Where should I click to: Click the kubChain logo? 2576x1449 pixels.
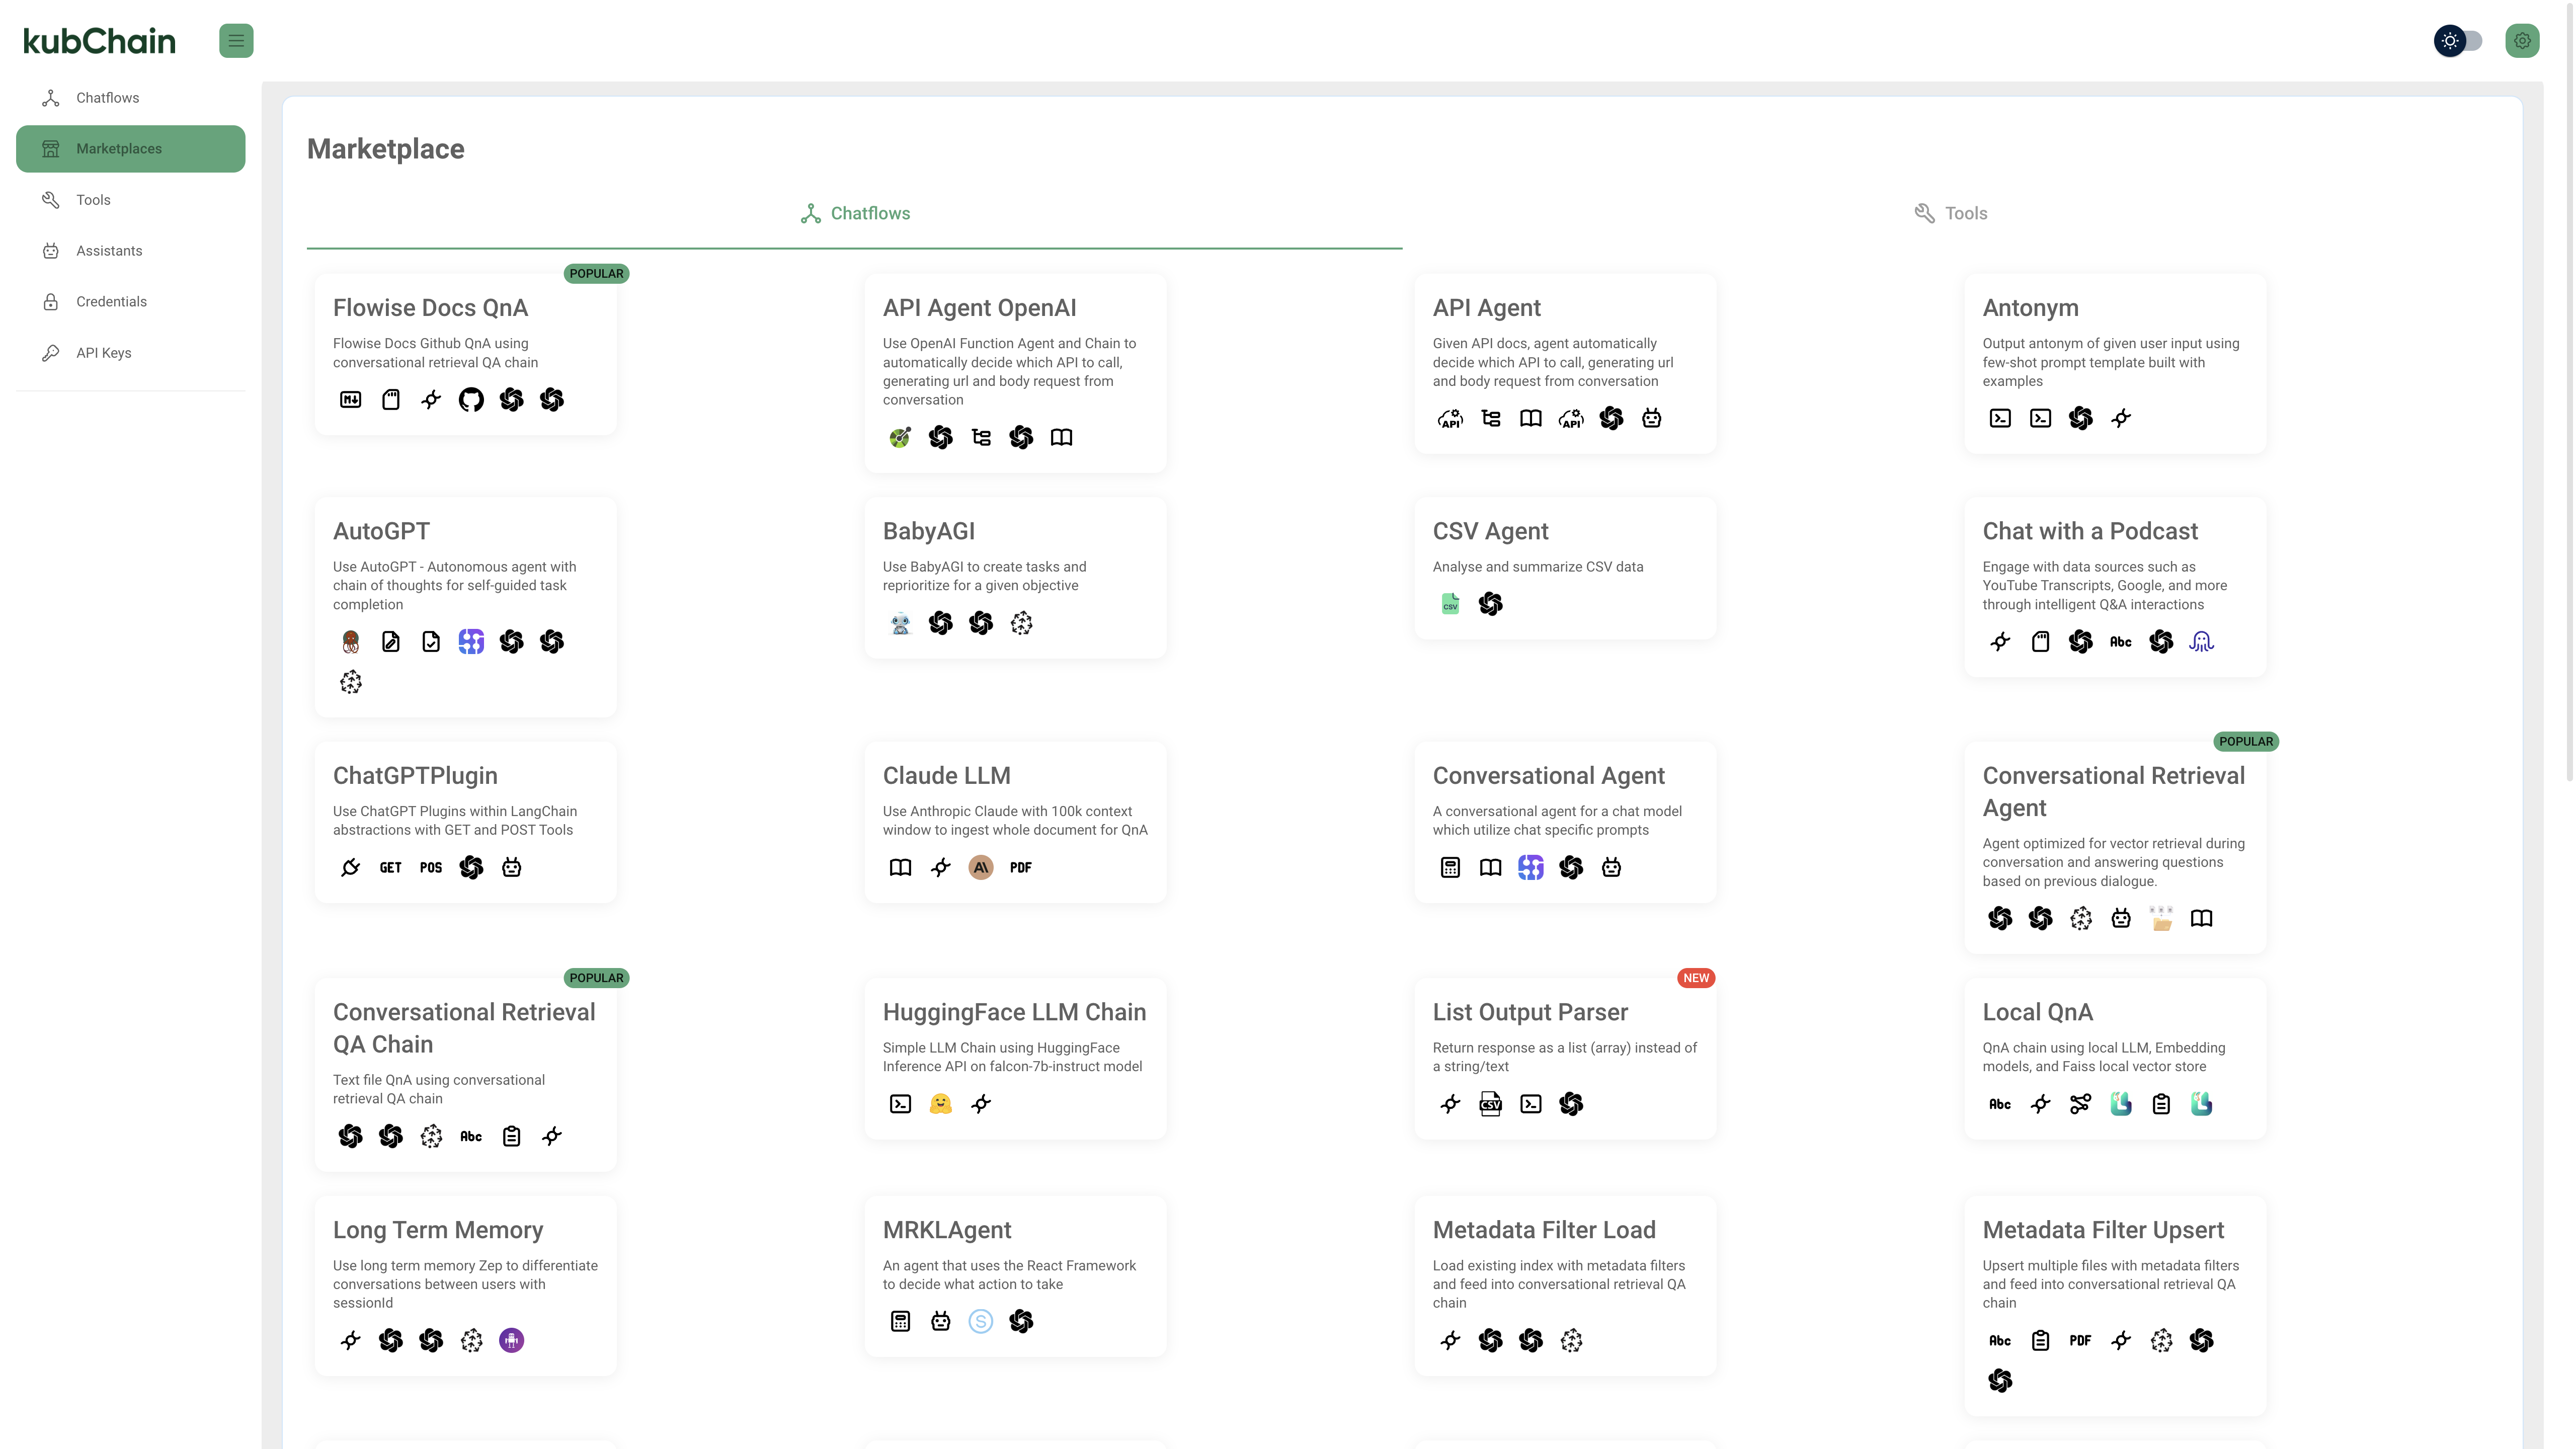click(99, 41)
